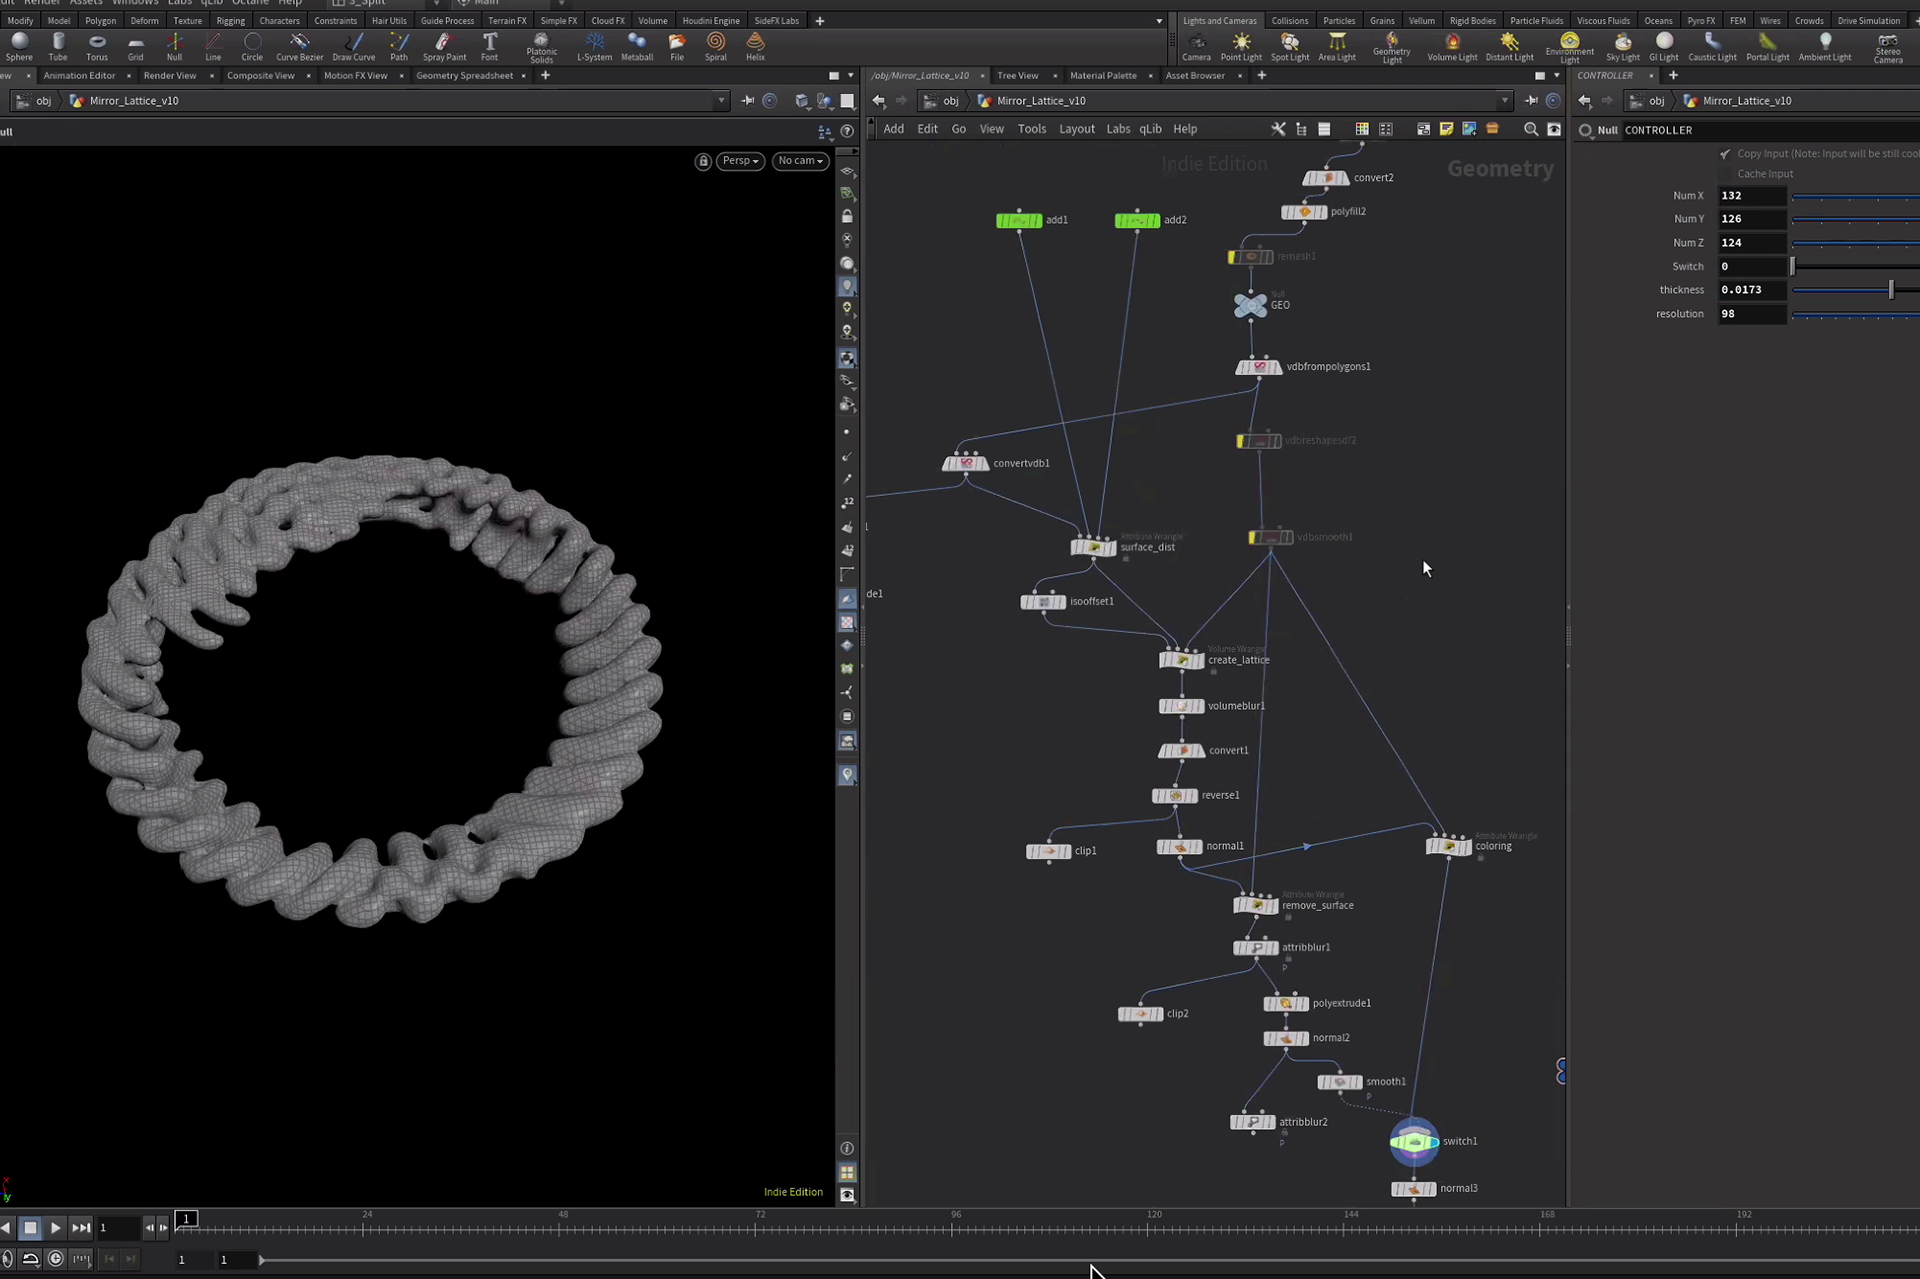The image size is (1920, 1279).
Task: Click the network search magnifier icon
Action: pos(1530,129)
